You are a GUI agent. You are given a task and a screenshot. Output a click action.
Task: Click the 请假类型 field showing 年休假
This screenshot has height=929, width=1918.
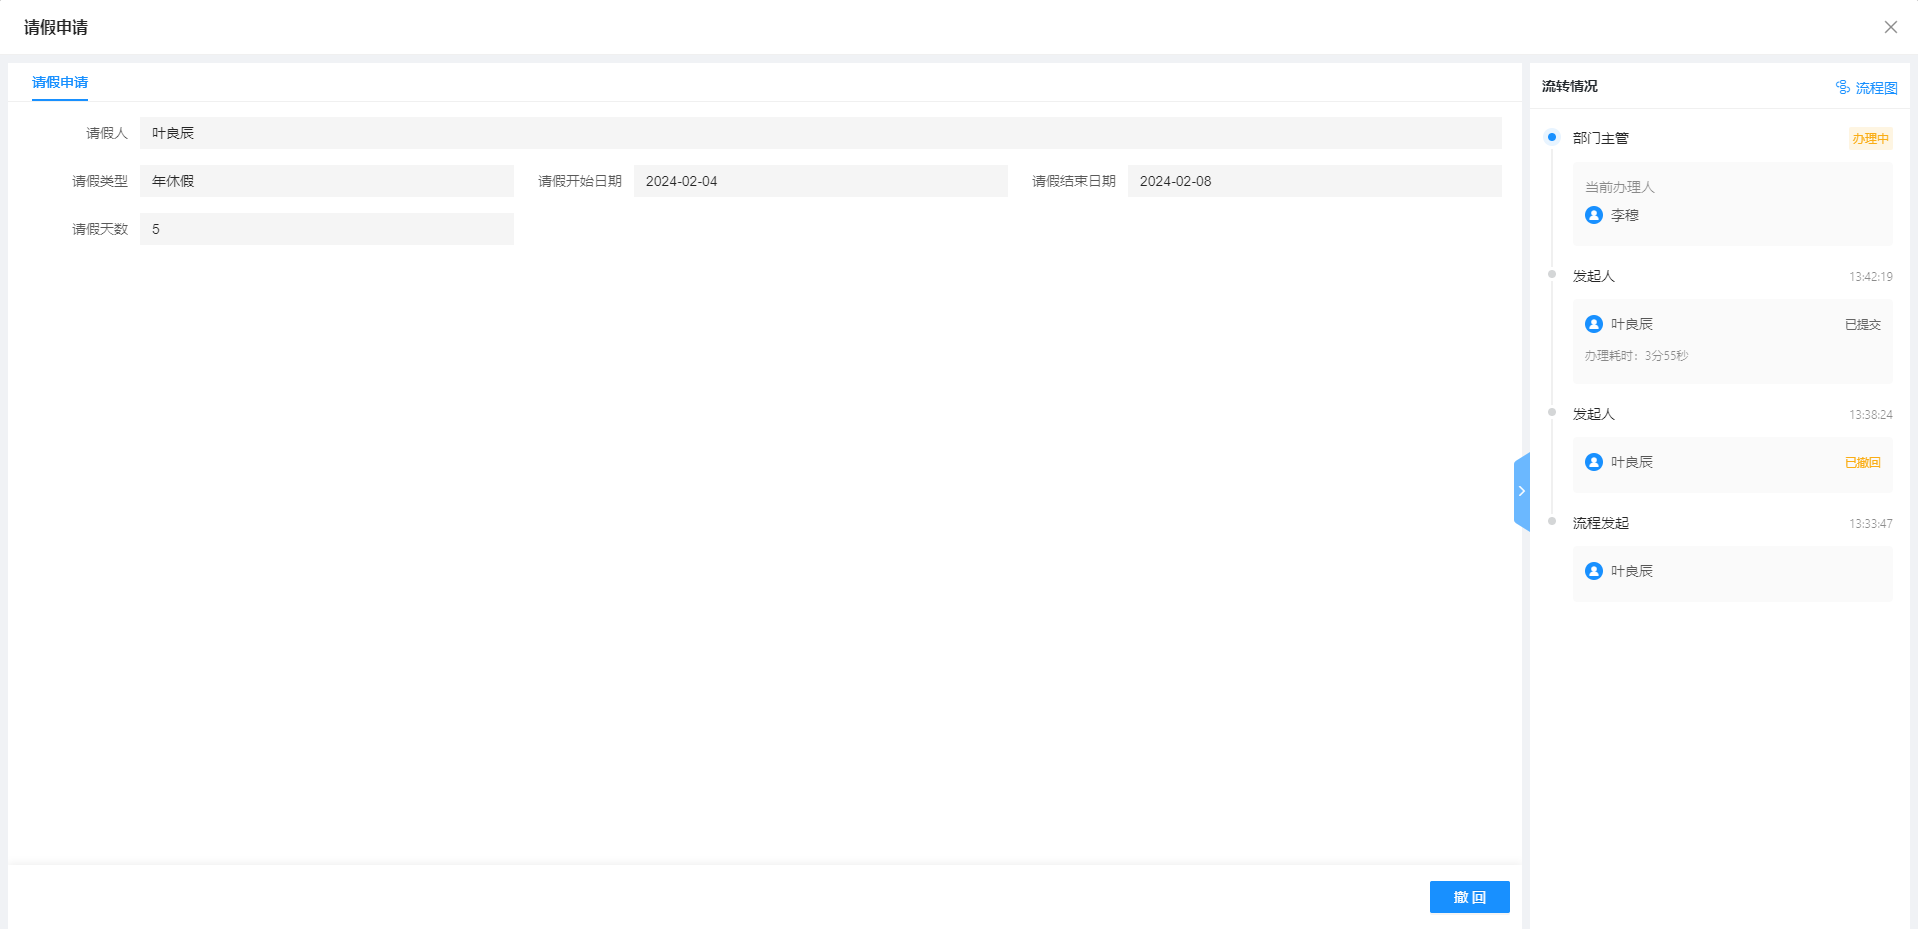[x=326, y=181]
